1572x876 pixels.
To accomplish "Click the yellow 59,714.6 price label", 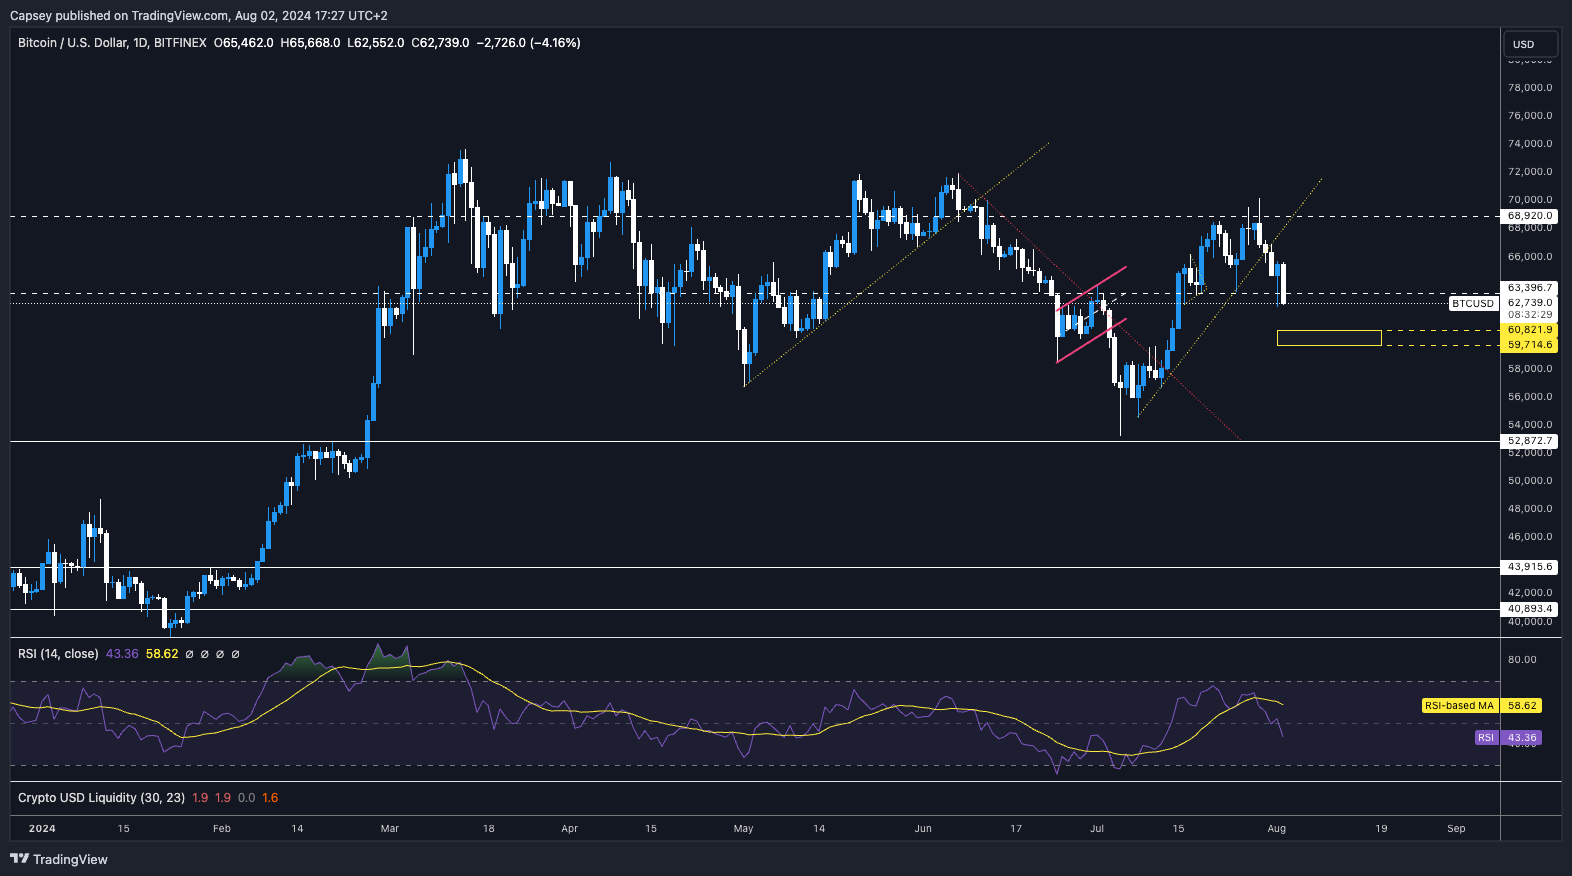I will coord(1530,345).
